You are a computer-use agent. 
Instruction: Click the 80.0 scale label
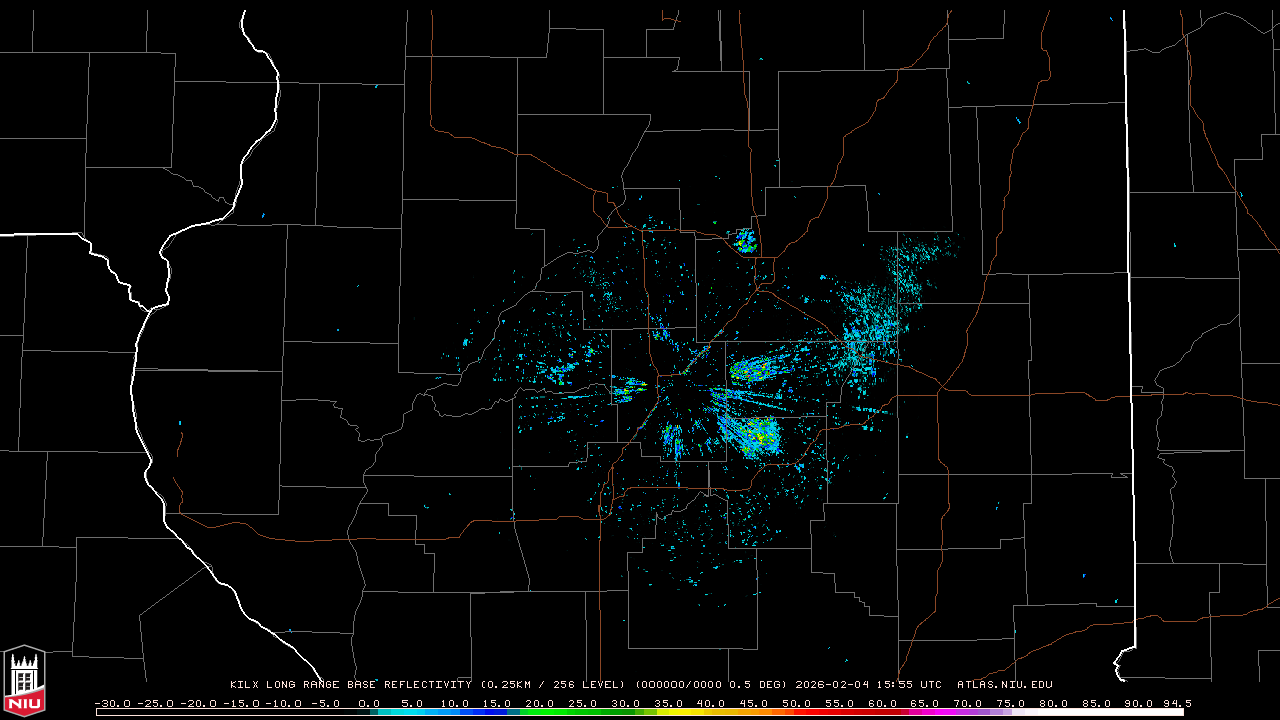[x=1053, y=703]
